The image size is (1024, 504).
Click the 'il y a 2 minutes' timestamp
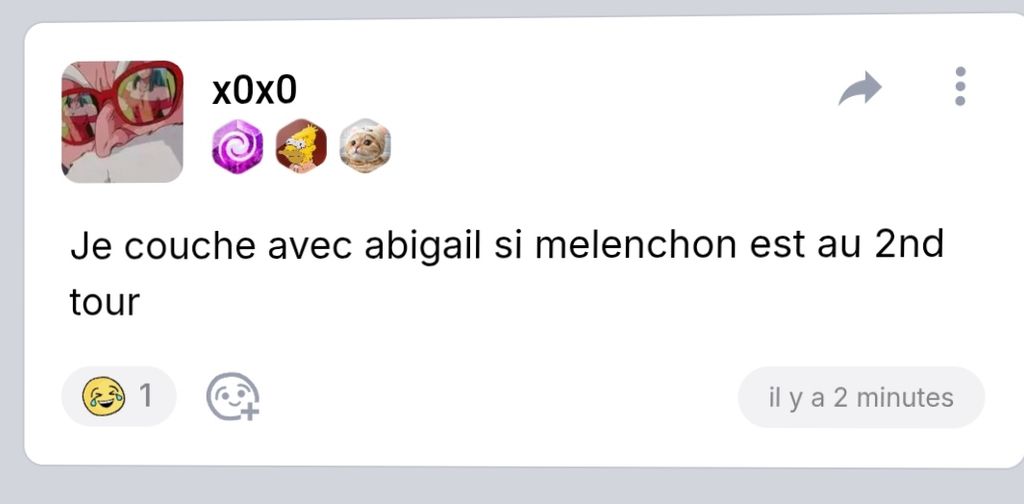tap(861, 398)
